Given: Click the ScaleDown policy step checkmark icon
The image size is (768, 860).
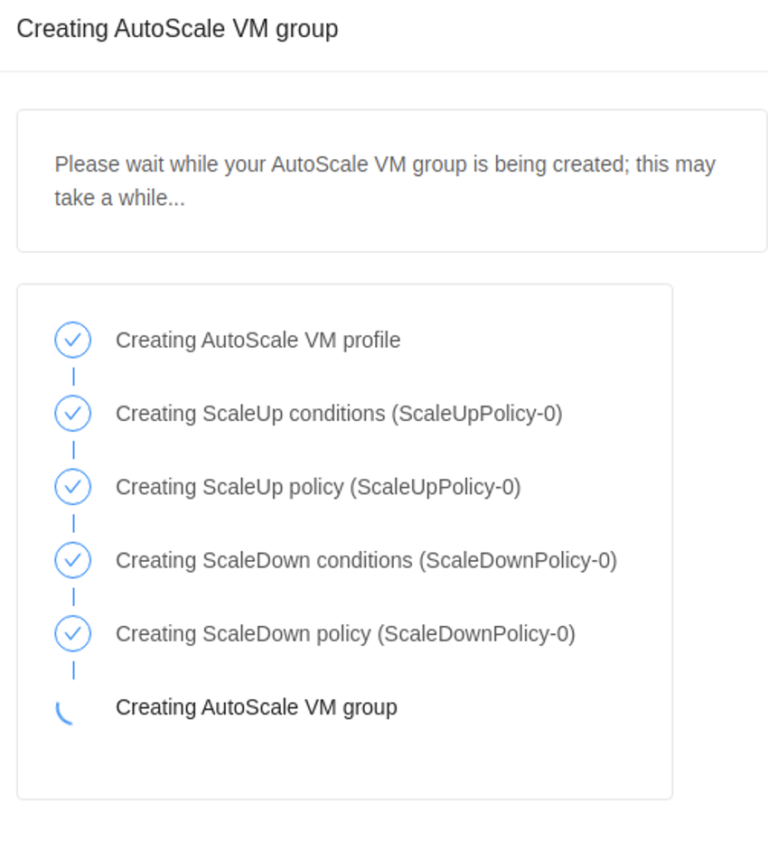Looking at the screenshot, I should [x=73, y=634].
